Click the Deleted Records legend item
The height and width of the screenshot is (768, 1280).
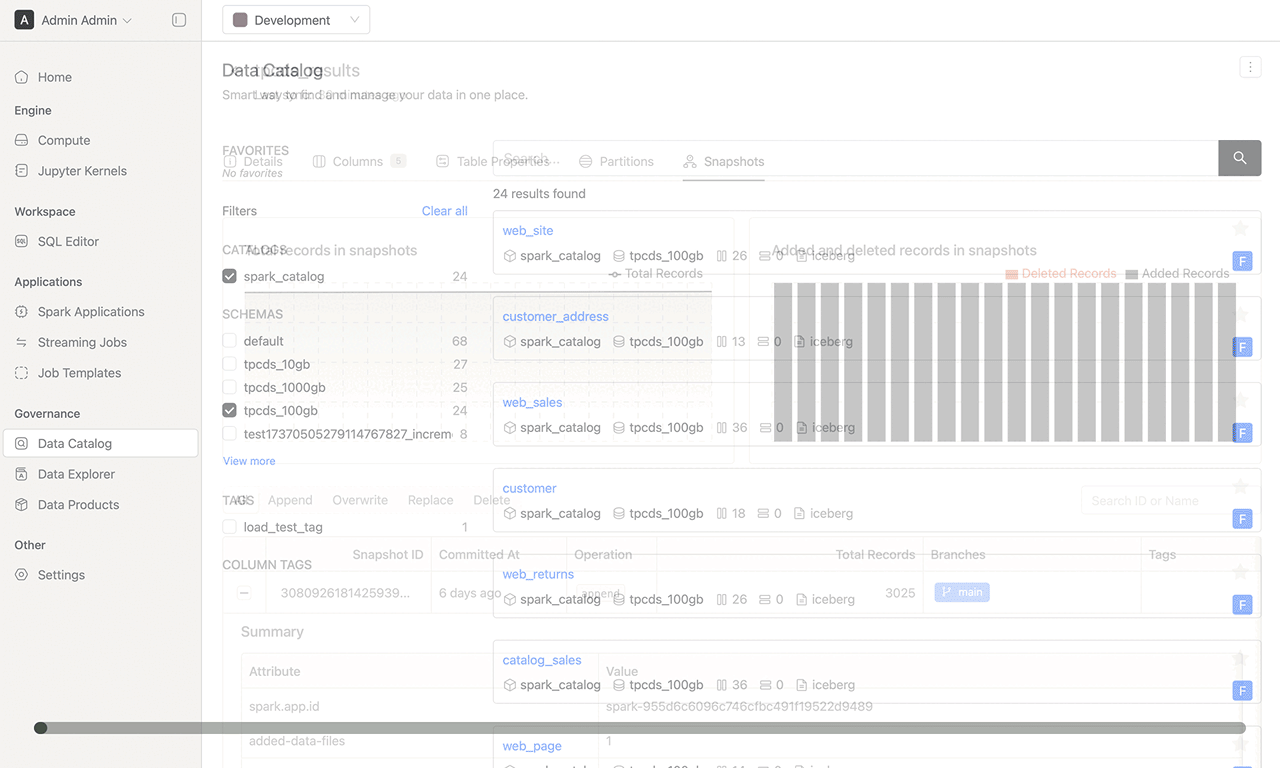pos(1060,273)
